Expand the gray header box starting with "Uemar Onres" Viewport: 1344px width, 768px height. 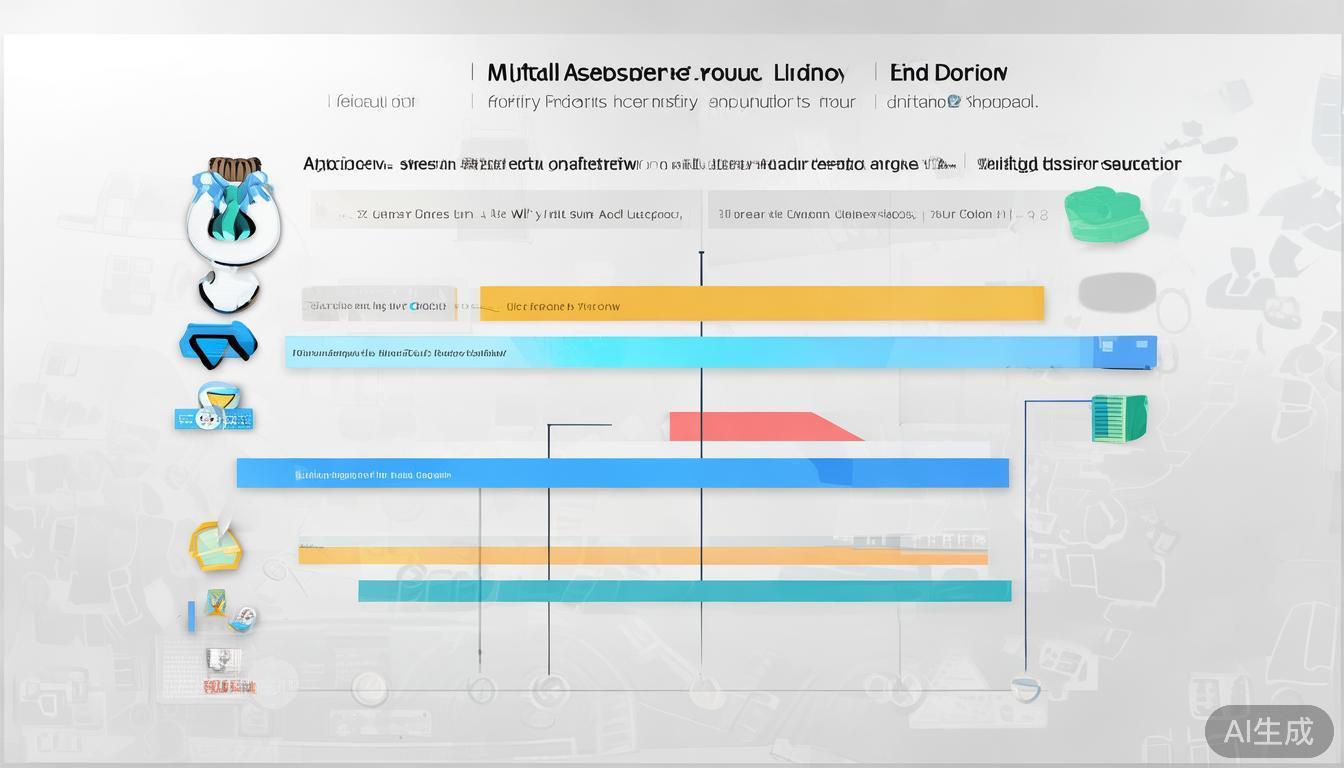pos(505,211)
